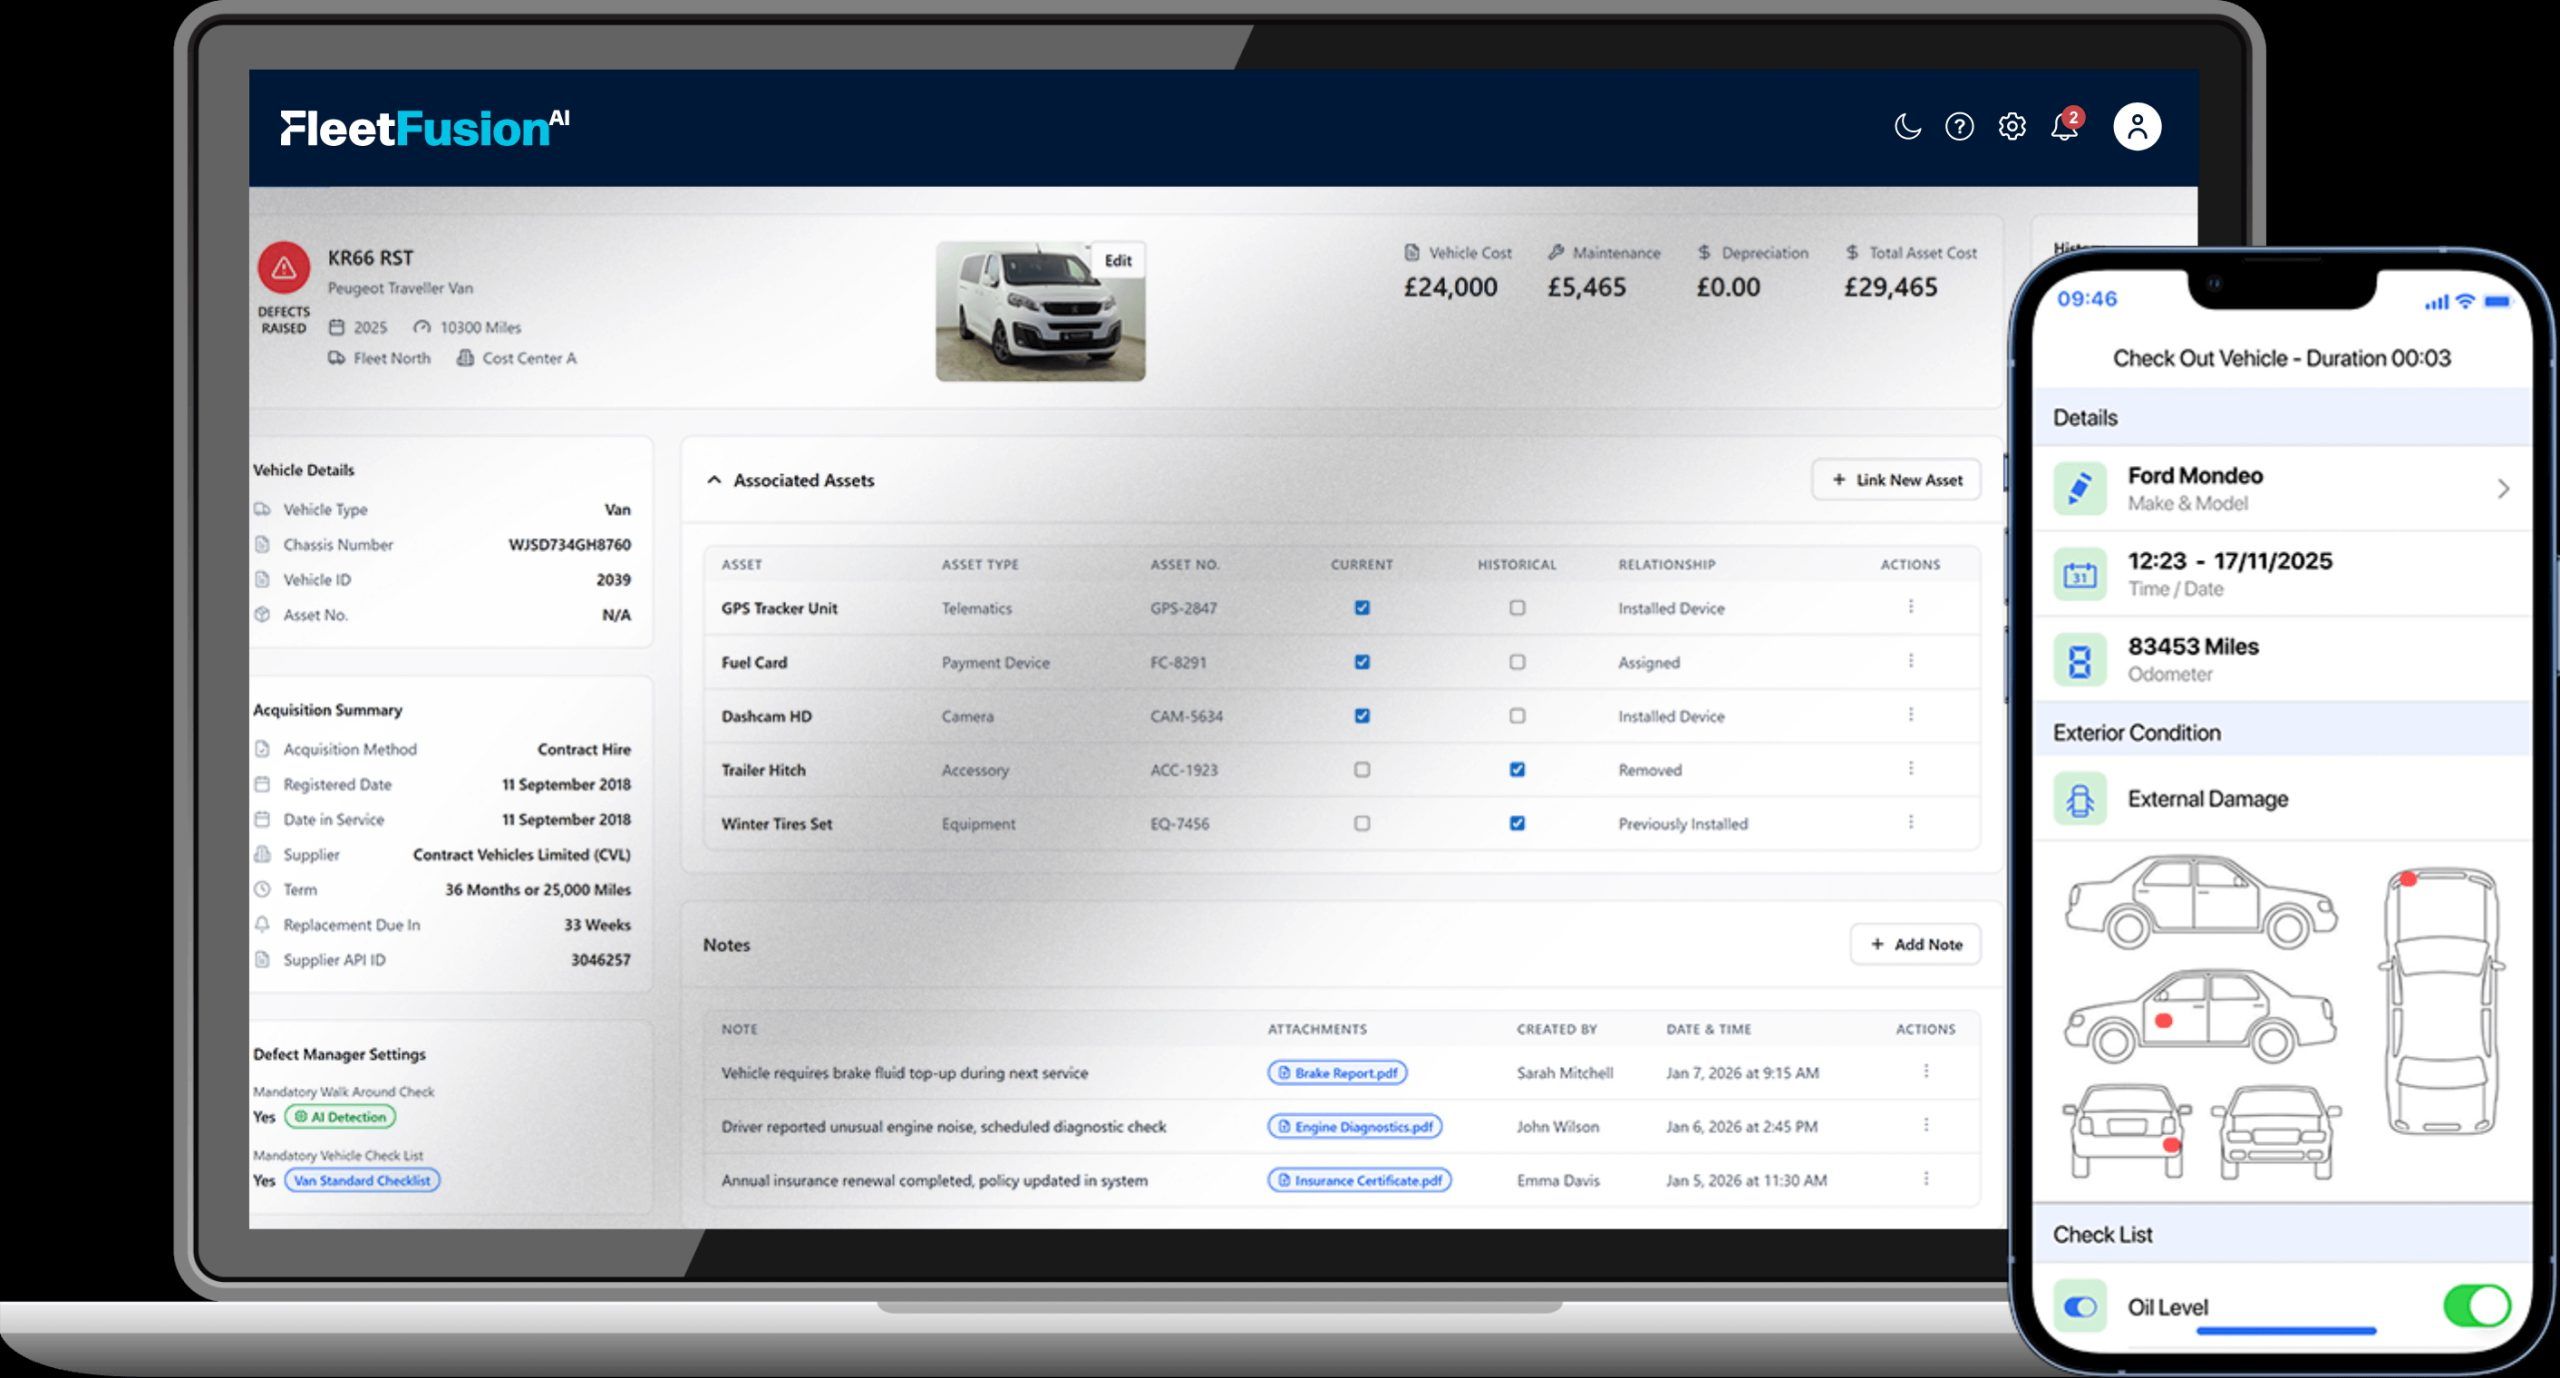Open Brake Report.pdf attachment
2560x1378 pixels.
(x=1337, y=1073)
